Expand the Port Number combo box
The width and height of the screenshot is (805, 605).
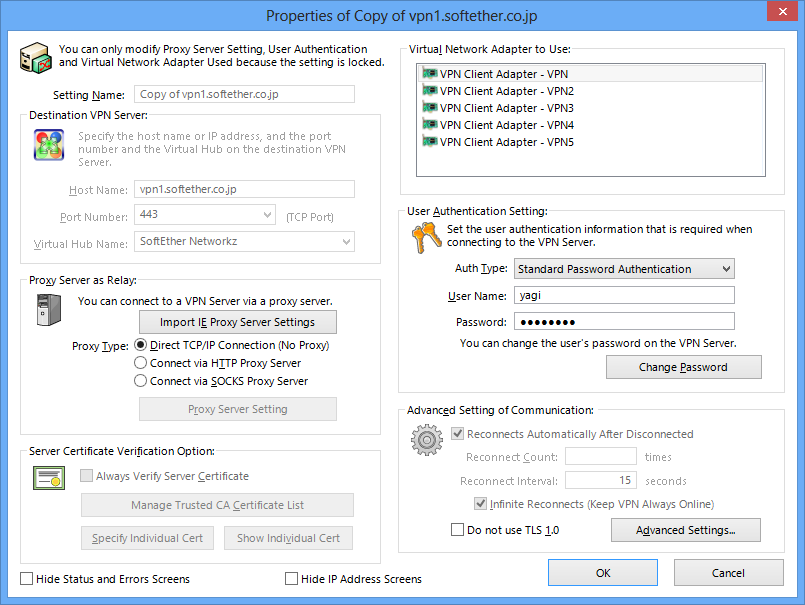coord(267,214)
